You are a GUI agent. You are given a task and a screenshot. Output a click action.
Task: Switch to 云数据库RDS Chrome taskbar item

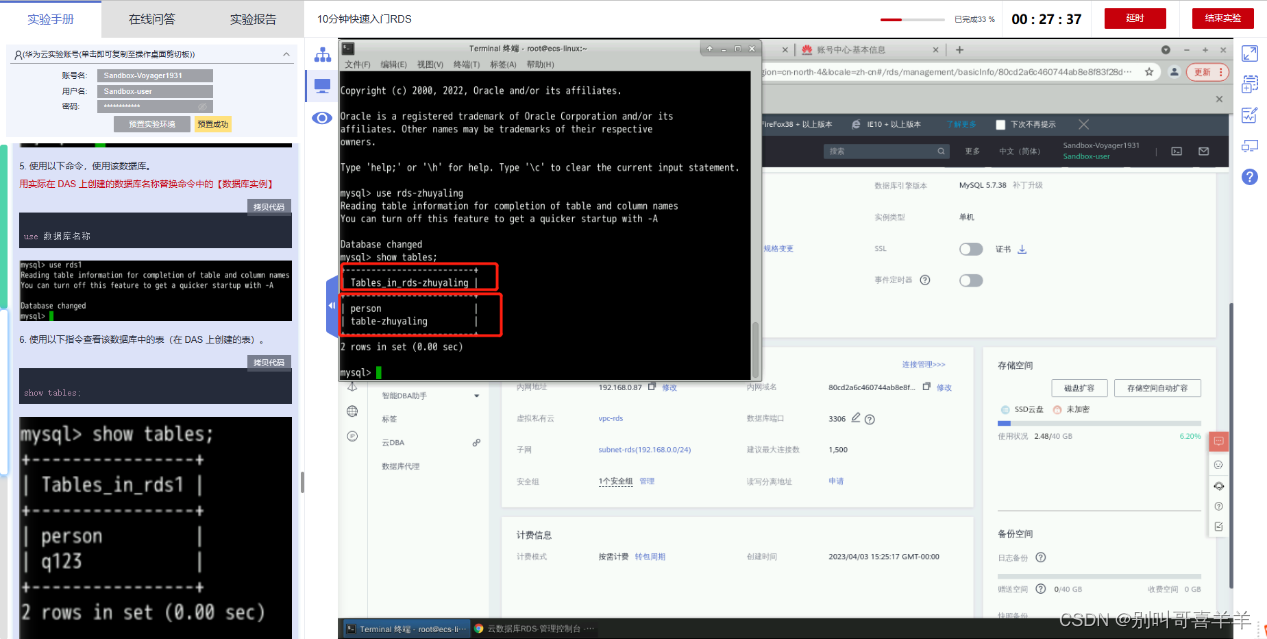tap(533, 629)
